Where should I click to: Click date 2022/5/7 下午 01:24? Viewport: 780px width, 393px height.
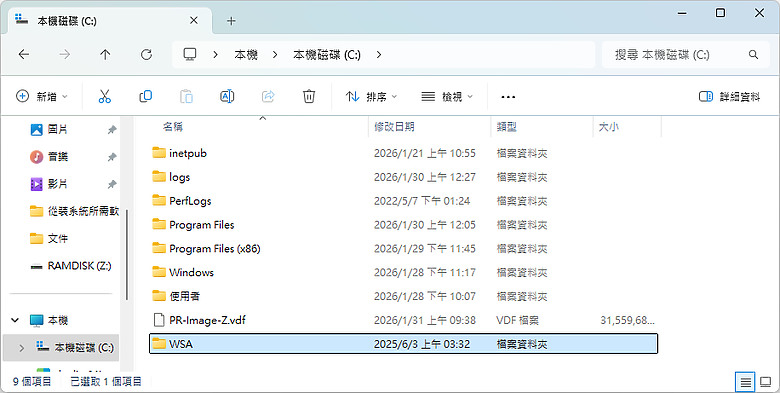422,201
